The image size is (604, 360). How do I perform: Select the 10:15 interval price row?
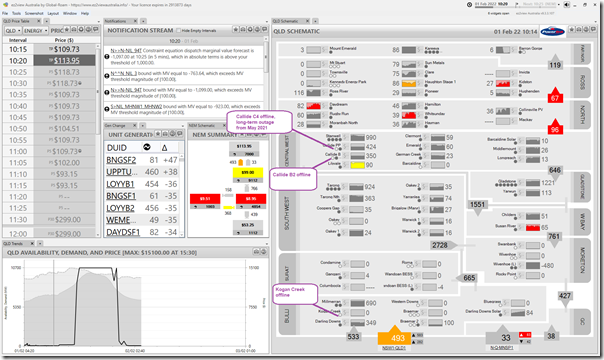point(49,49)
